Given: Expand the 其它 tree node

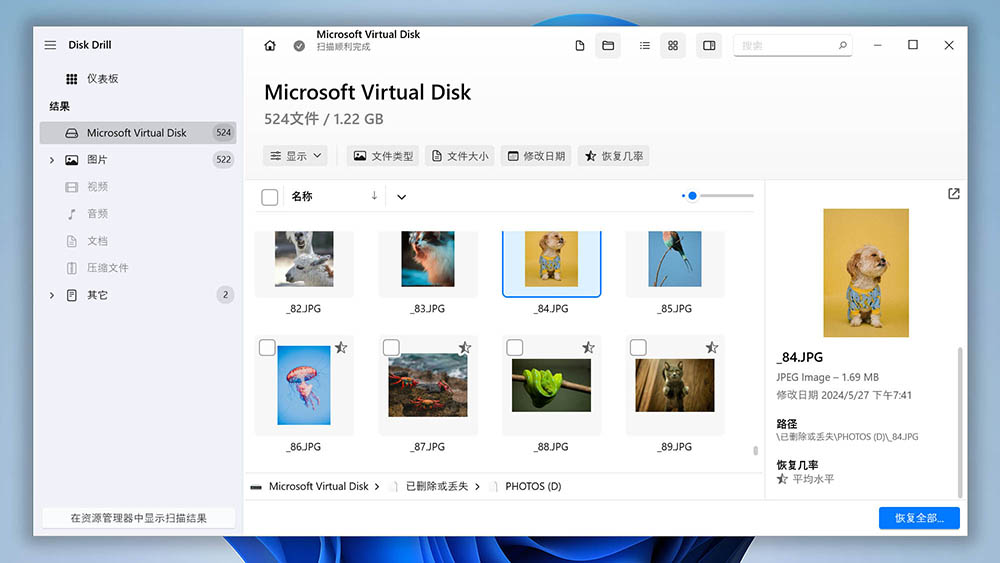Looking at the screenshot, I should 52,295.
